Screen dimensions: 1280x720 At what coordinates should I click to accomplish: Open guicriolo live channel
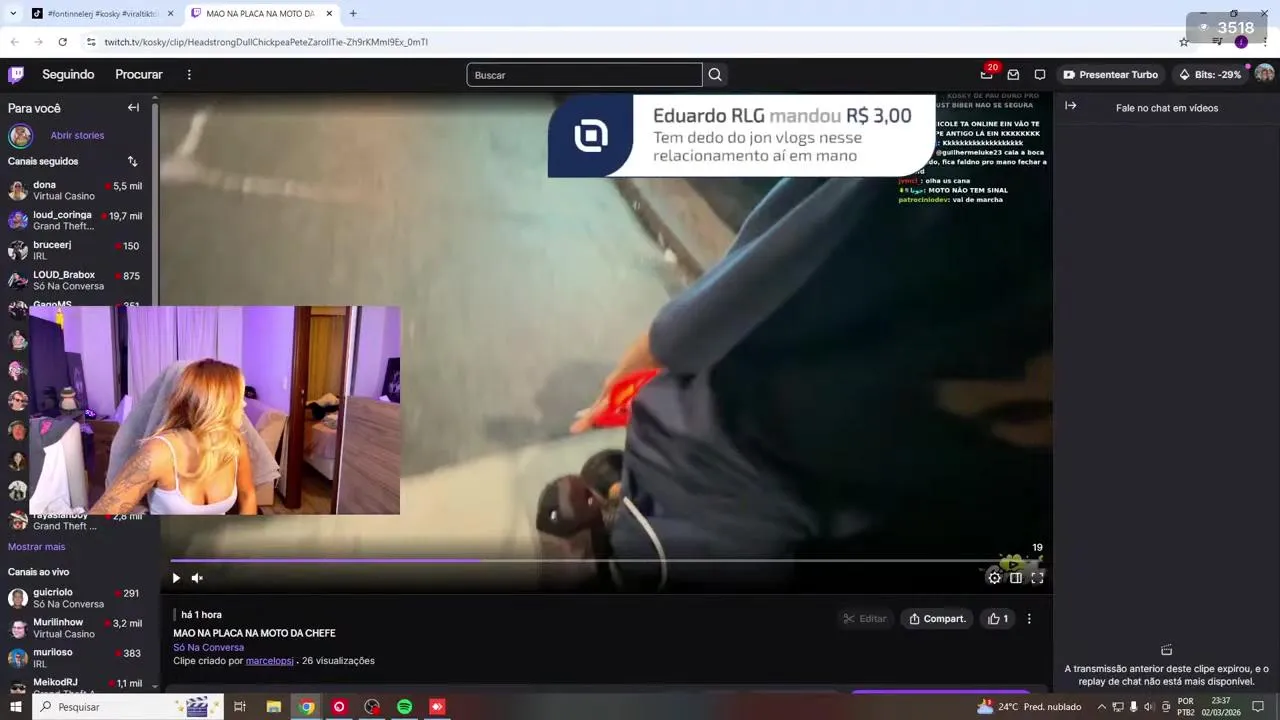pos(76,598)
